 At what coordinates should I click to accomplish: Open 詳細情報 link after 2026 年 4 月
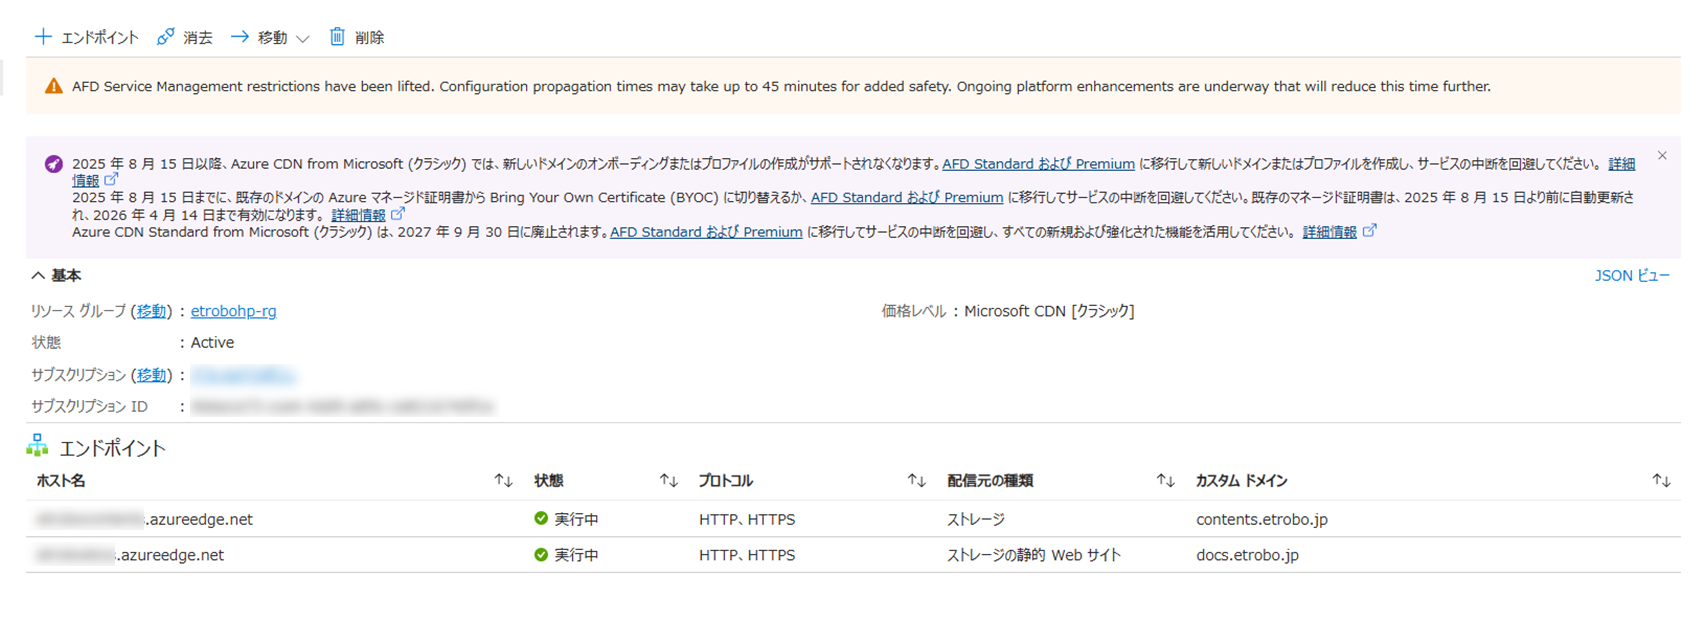tap(358, 215)
